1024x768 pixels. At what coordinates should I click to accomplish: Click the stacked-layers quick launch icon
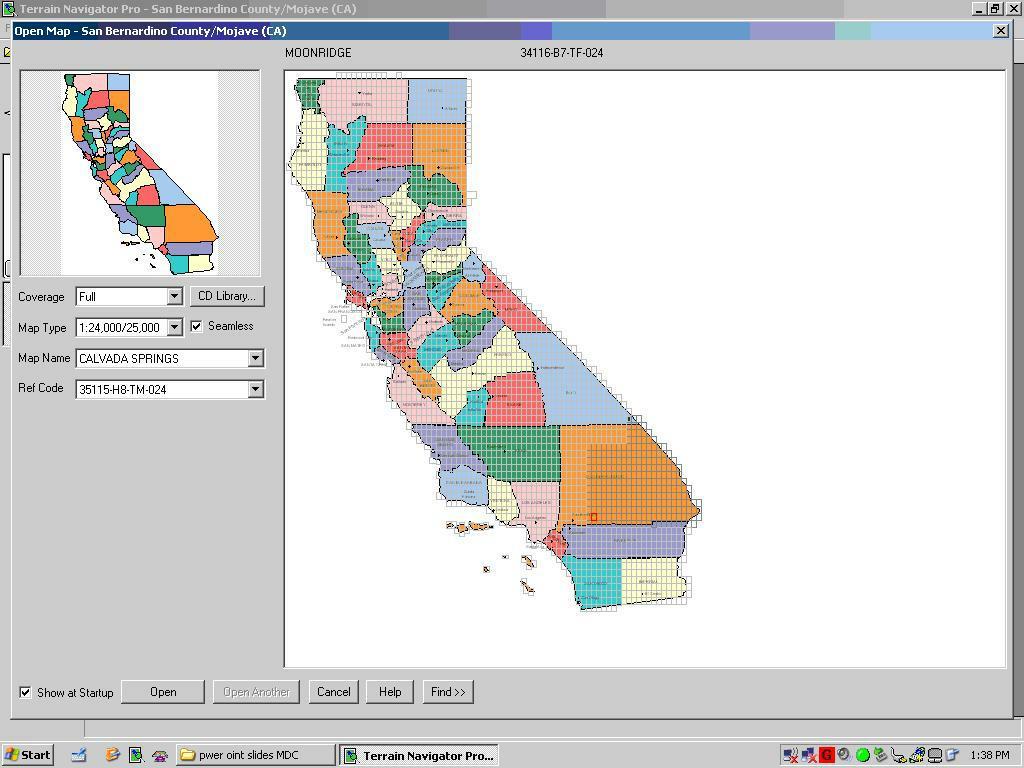(159, 756)
